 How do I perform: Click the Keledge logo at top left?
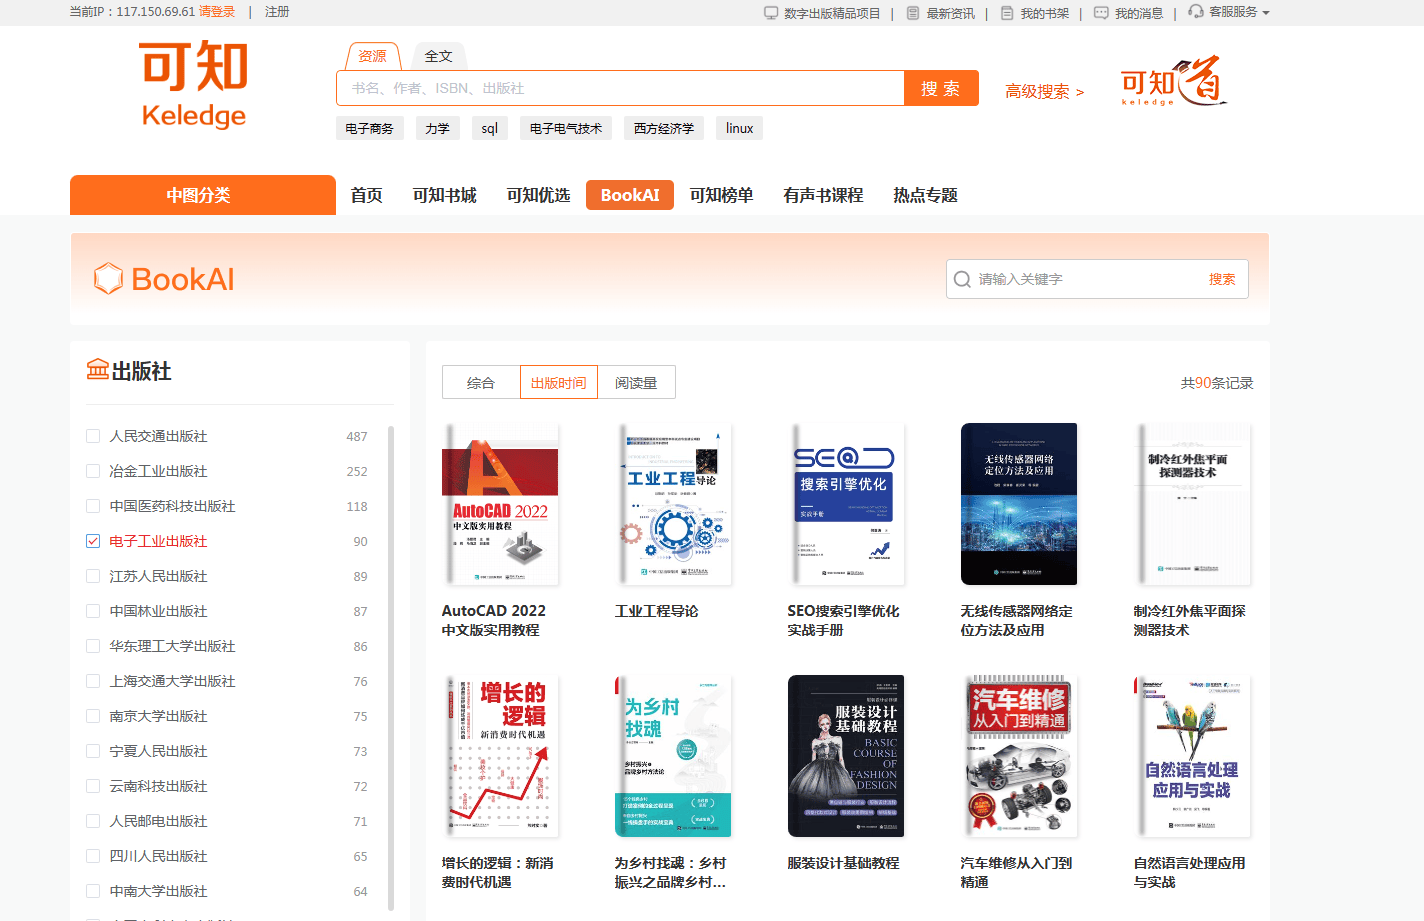194,85
